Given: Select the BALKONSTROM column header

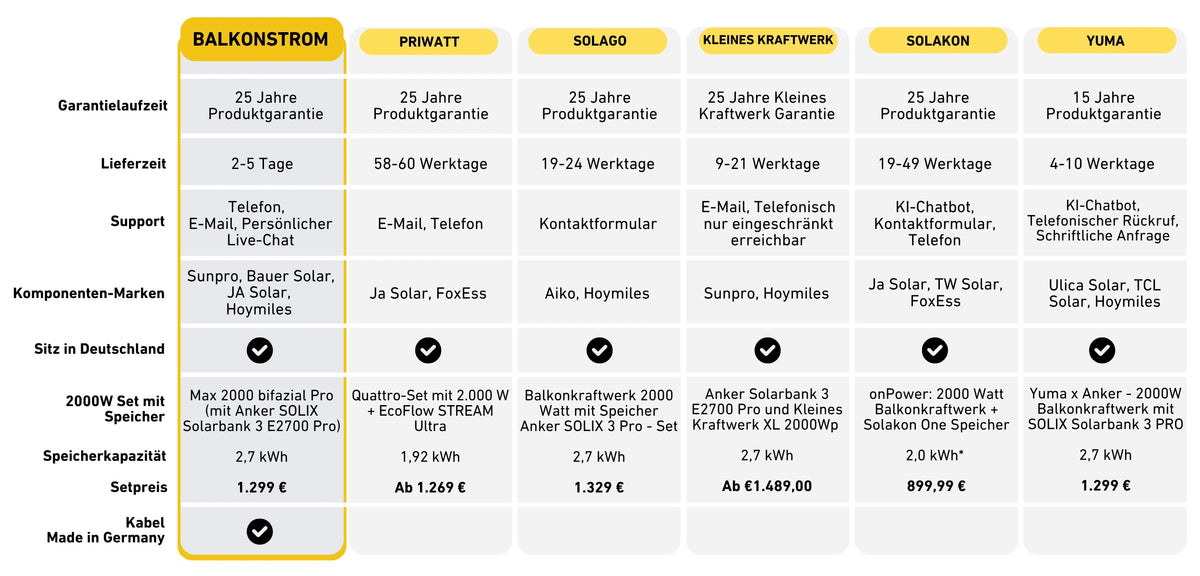Looking at the screenshot, I should point(260,40).
